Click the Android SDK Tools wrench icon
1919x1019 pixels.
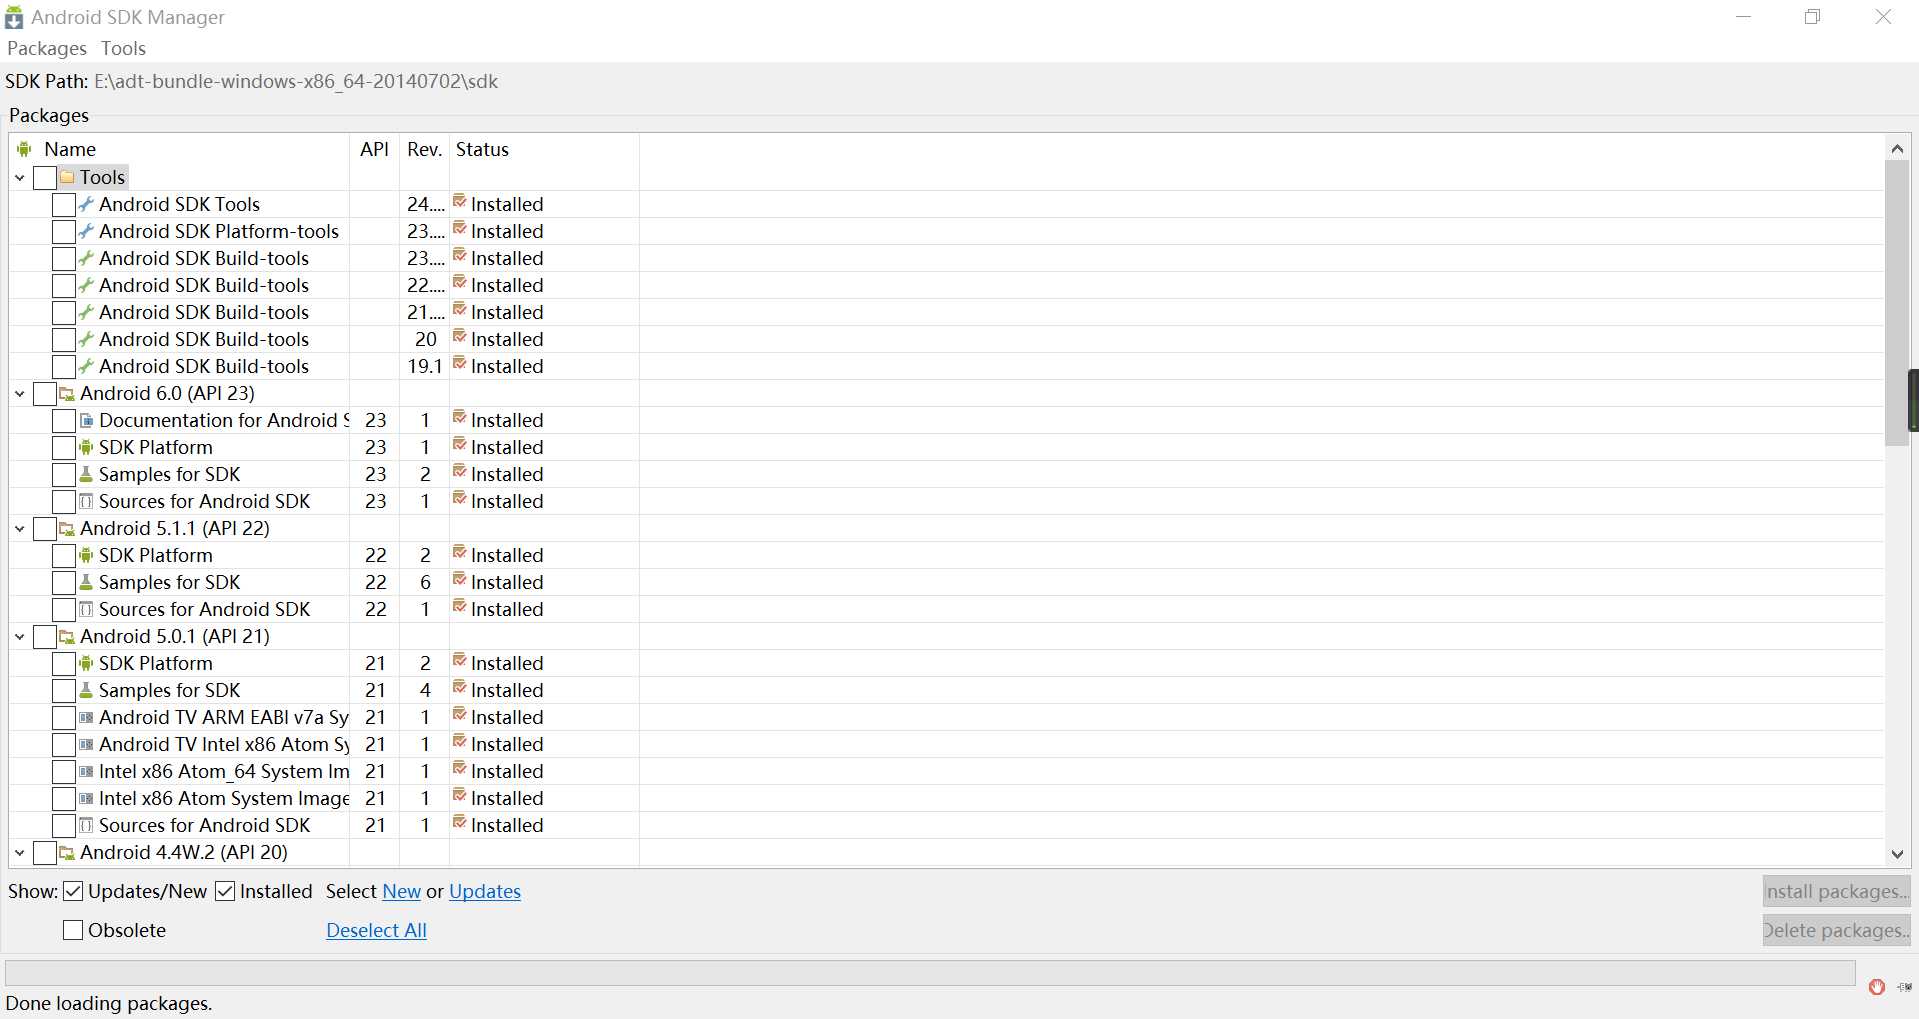pos(86,204)
